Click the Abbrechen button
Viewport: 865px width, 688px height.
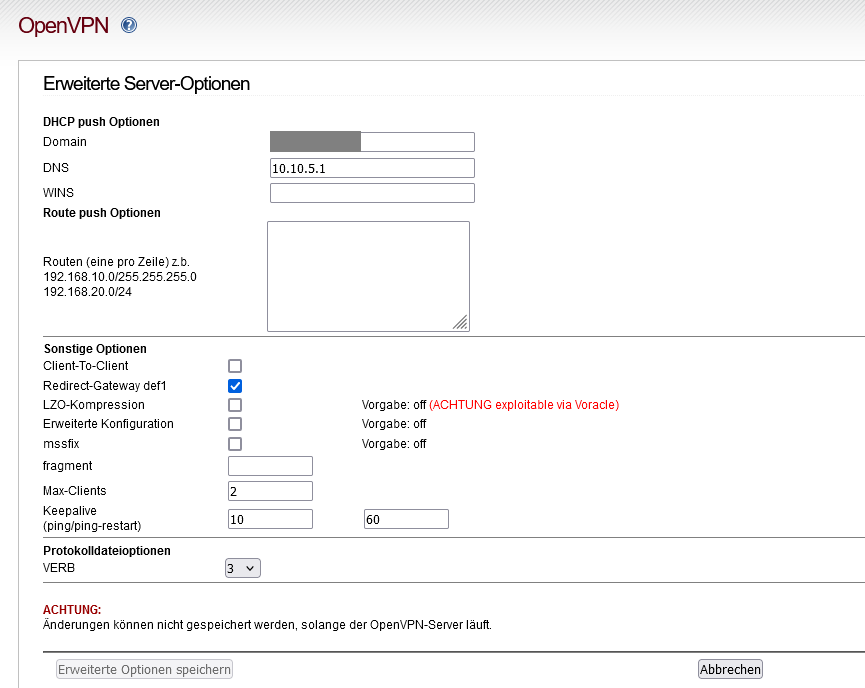click(730, 669)
